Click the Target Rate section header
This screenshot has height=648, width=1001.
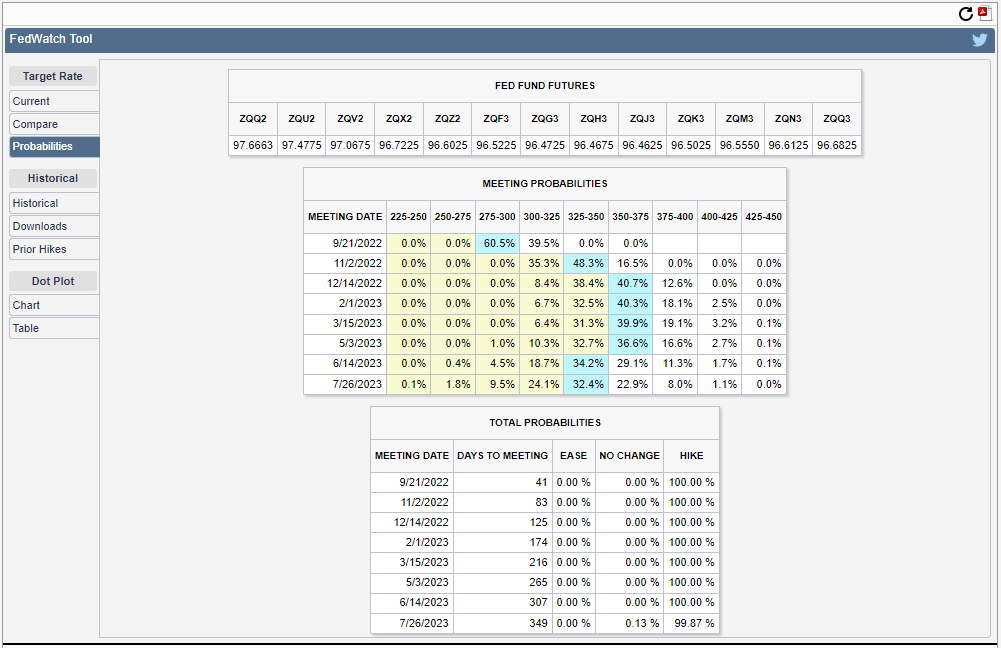53,76
